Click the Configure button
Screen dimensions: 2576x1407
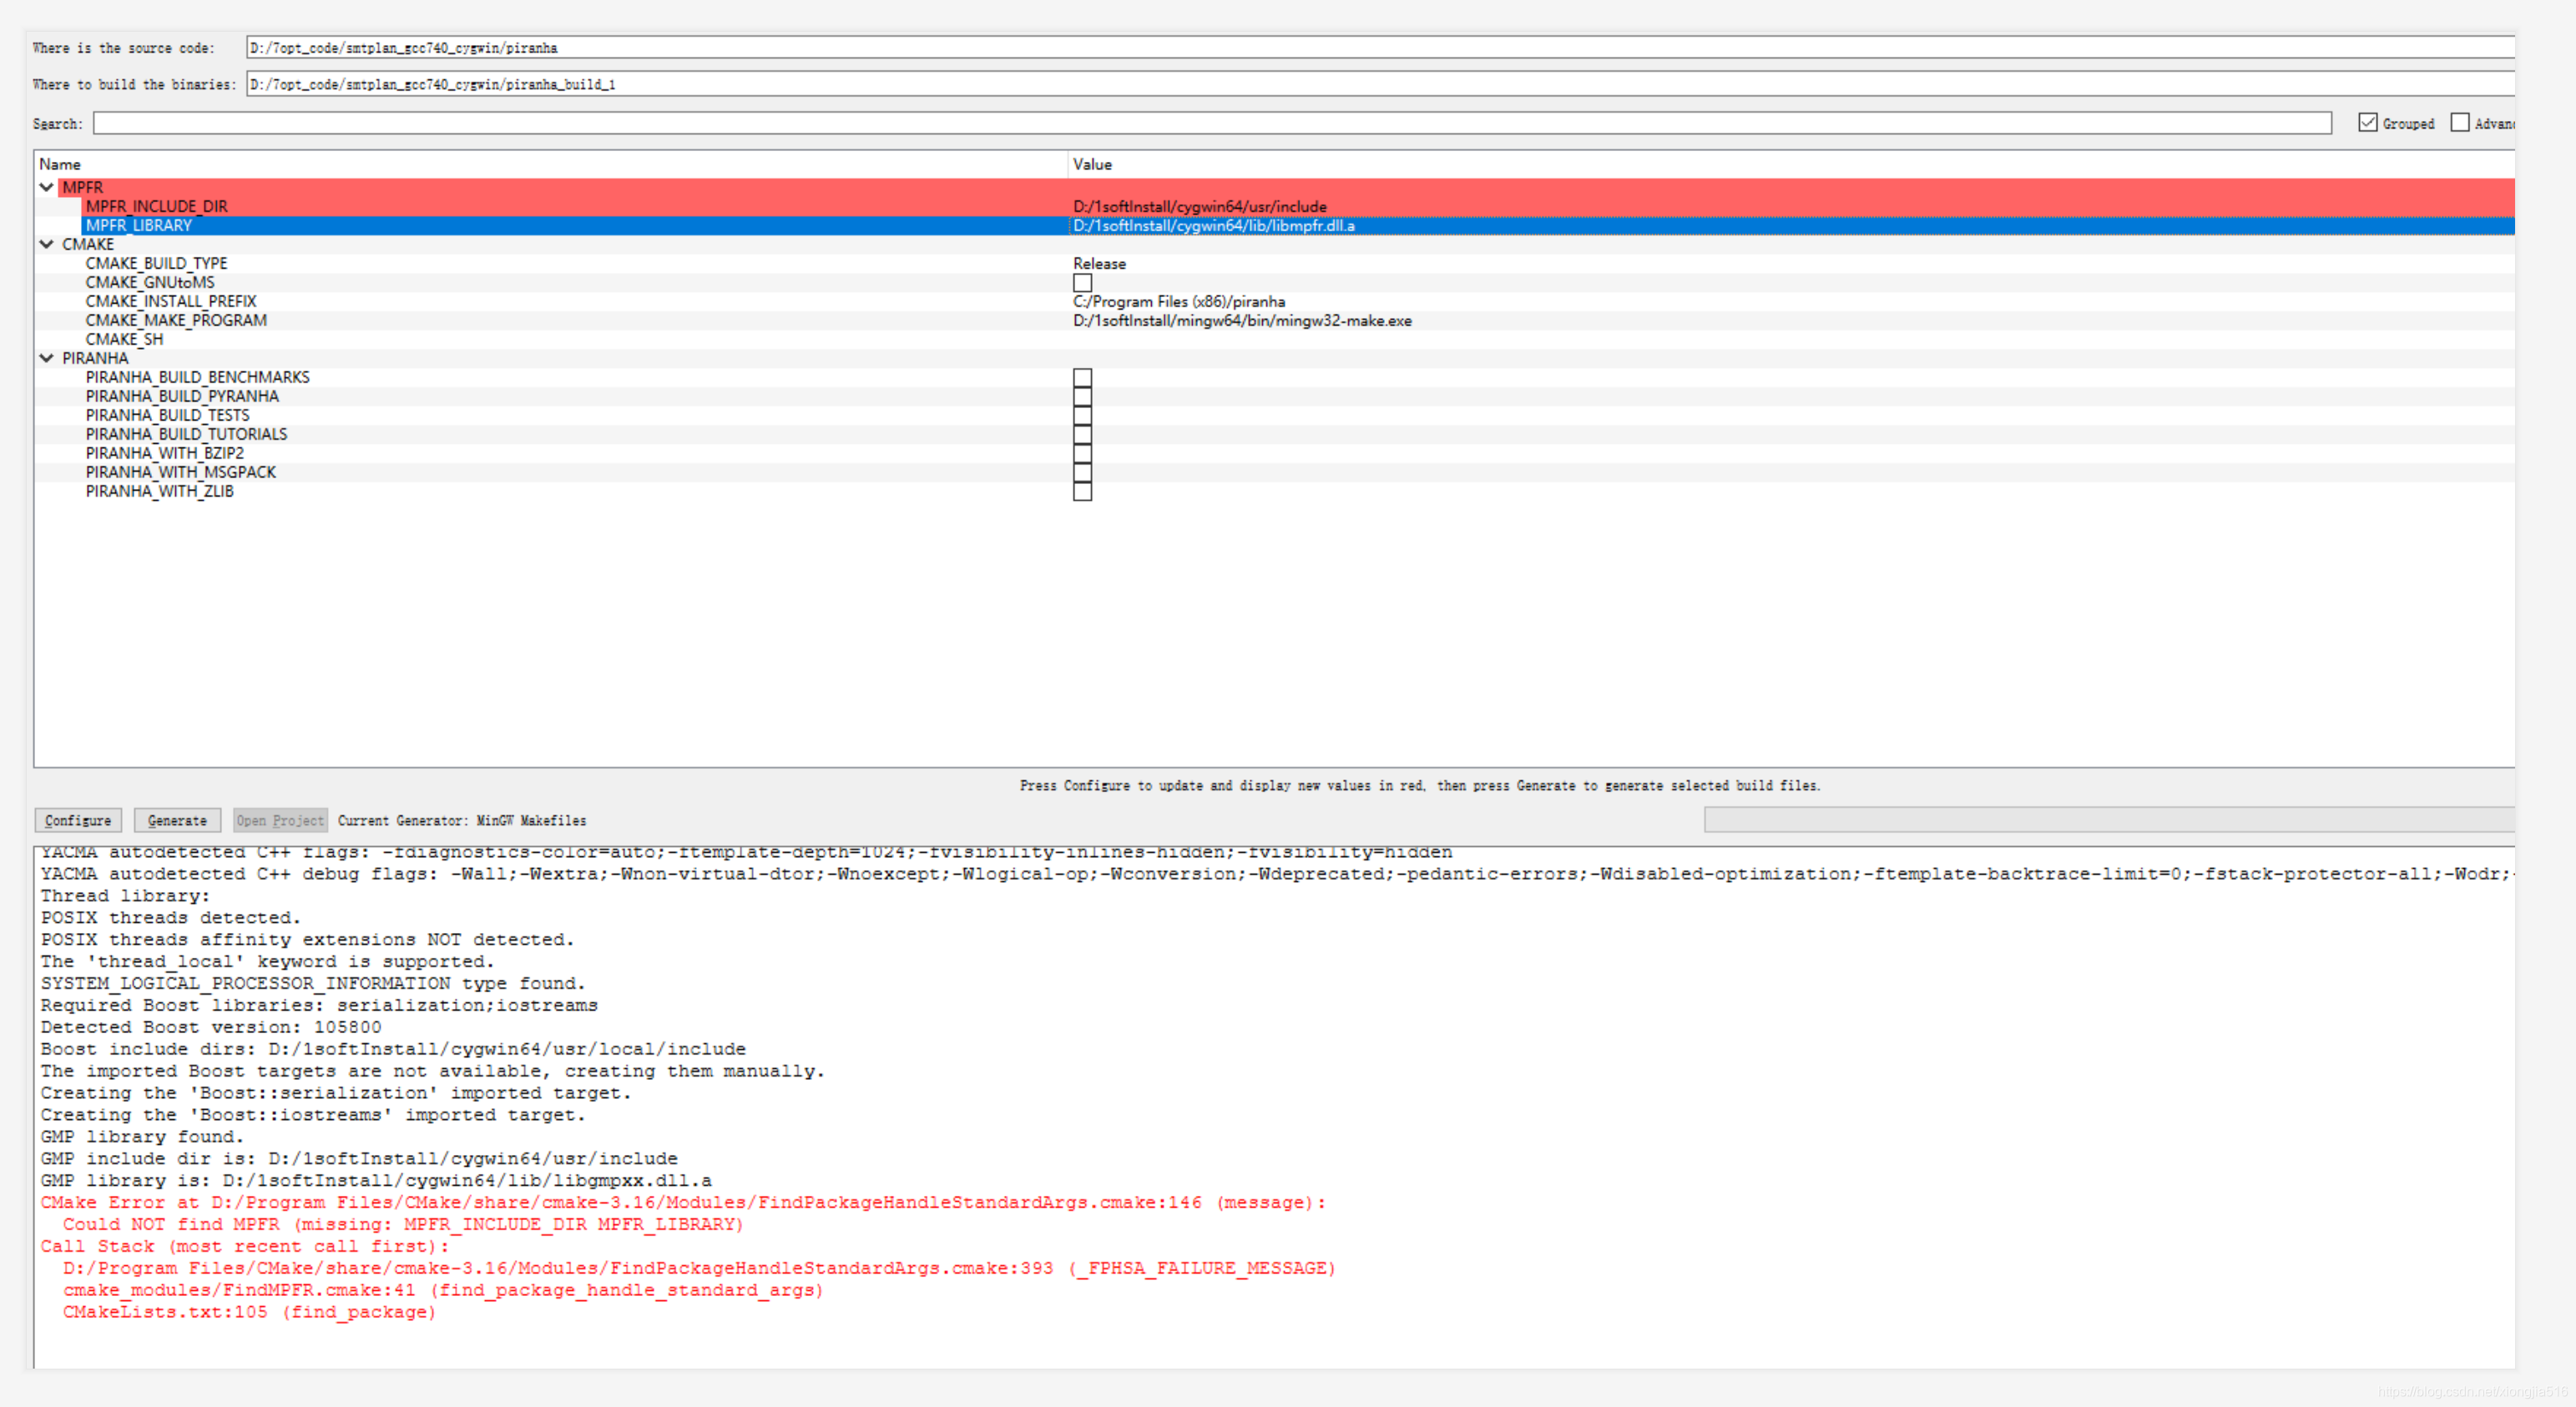[78, 820]
